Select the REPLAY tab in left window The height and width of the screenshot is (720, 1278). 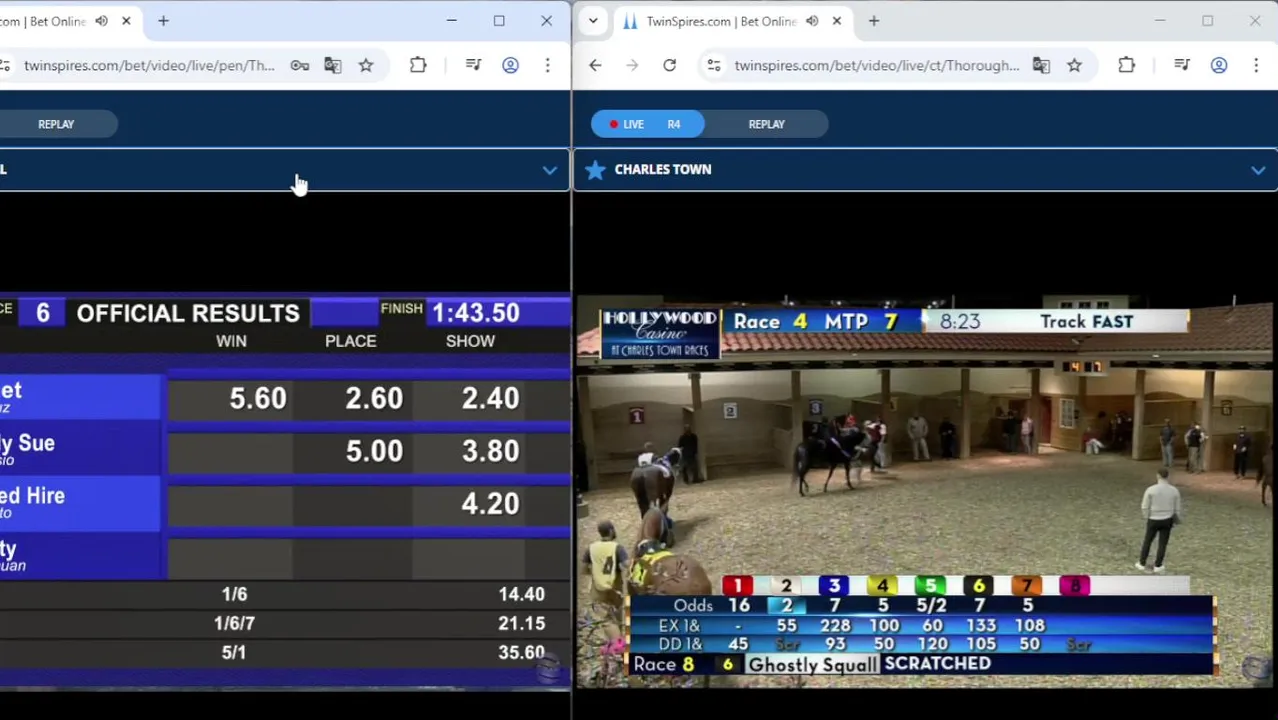click(56, 124)
